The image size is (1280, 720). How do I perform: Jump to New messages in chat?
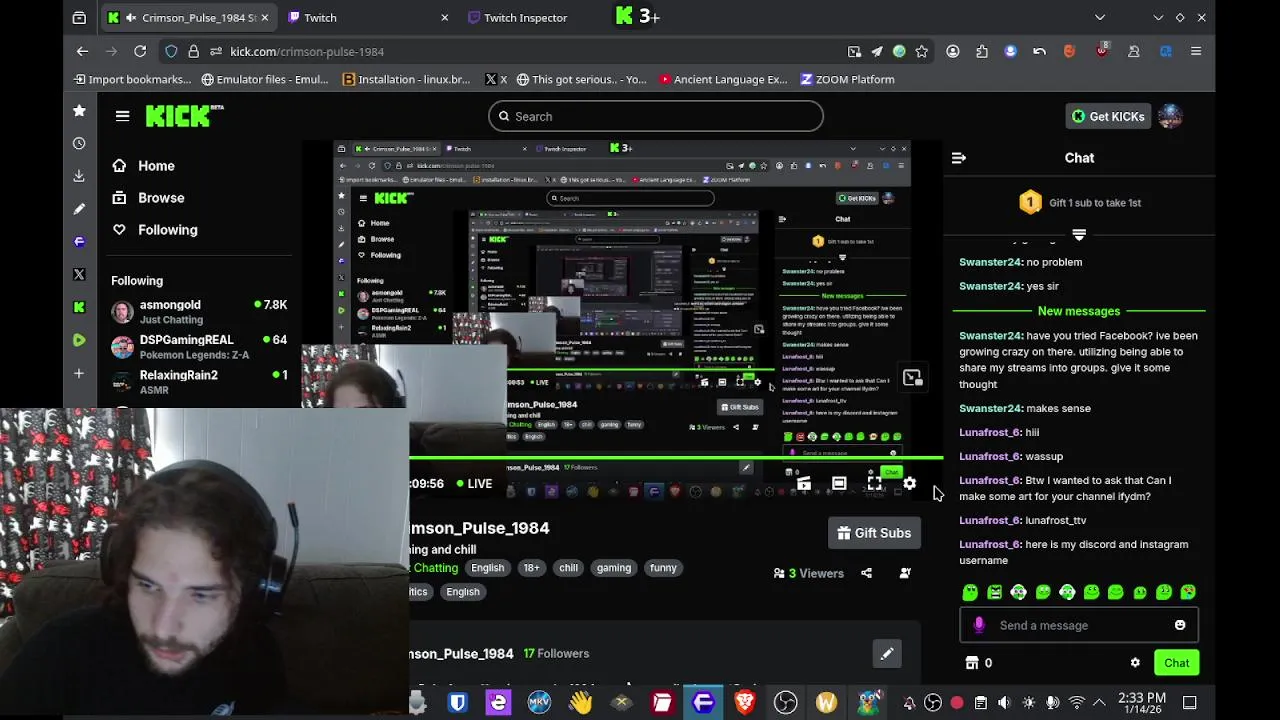tap(1079, 311)
